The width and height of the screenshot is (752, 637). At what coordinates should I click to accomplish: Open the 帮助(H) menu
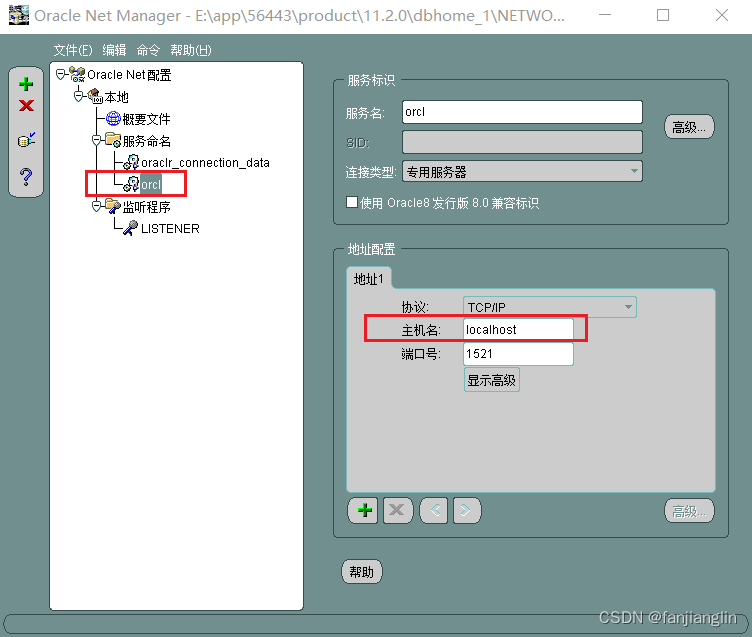click(x=191, y=50)
